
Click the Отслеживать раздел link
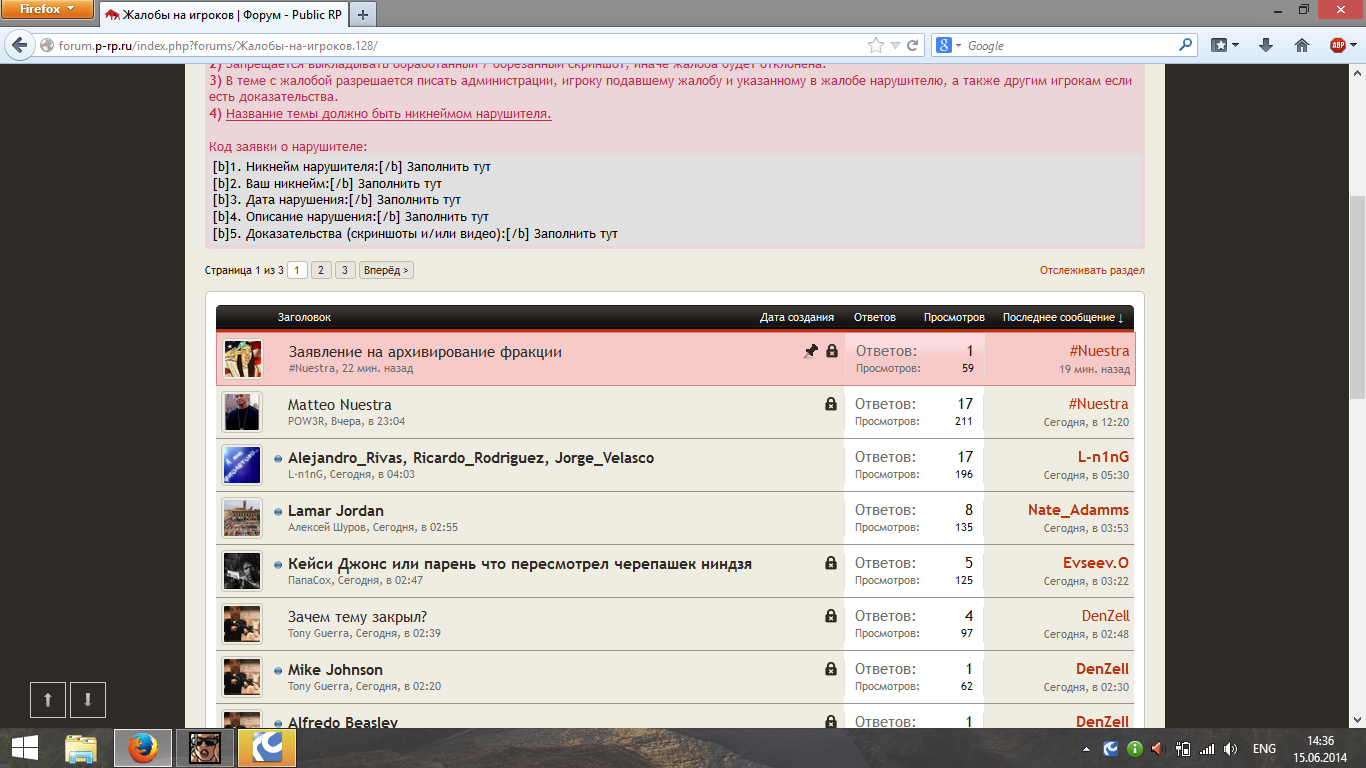coord(1092,270)
